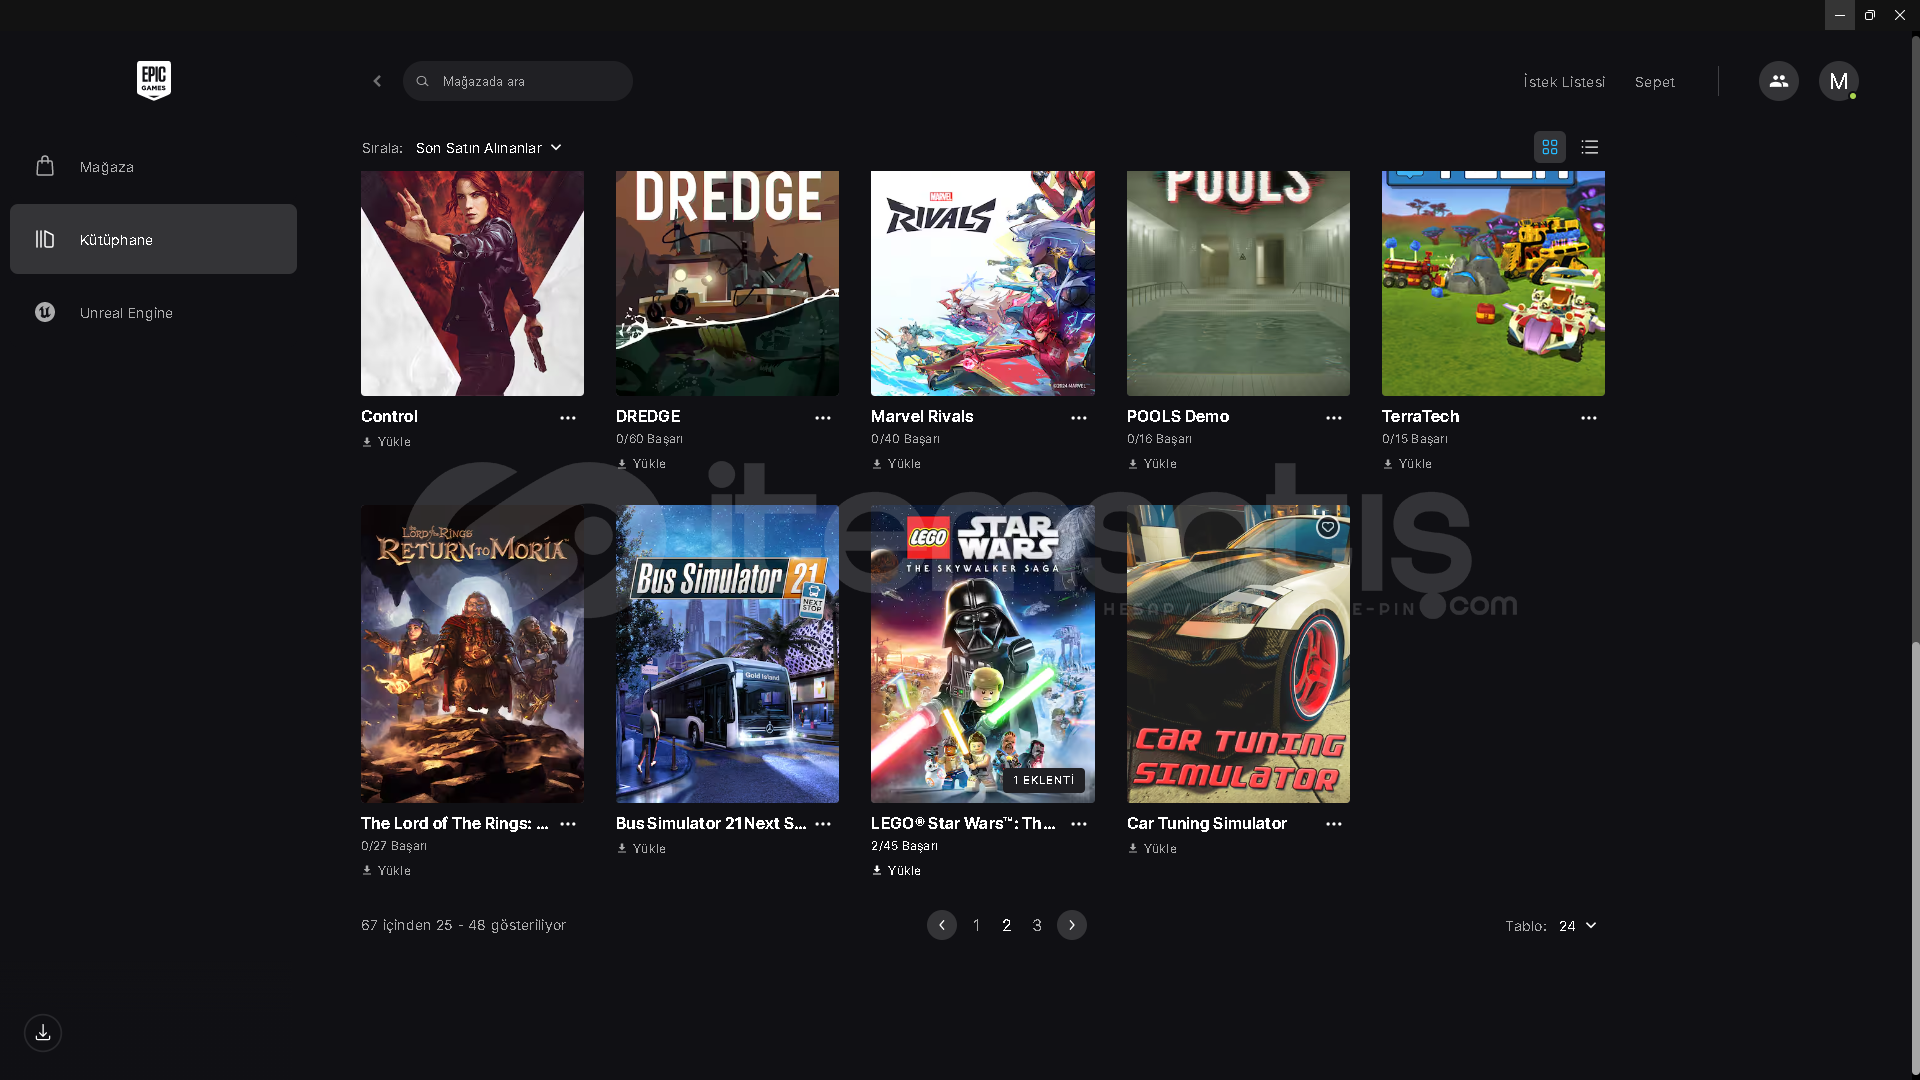Click the Epic Games logo
Screen dimensions: 1920x1080
tap(154, 81)
